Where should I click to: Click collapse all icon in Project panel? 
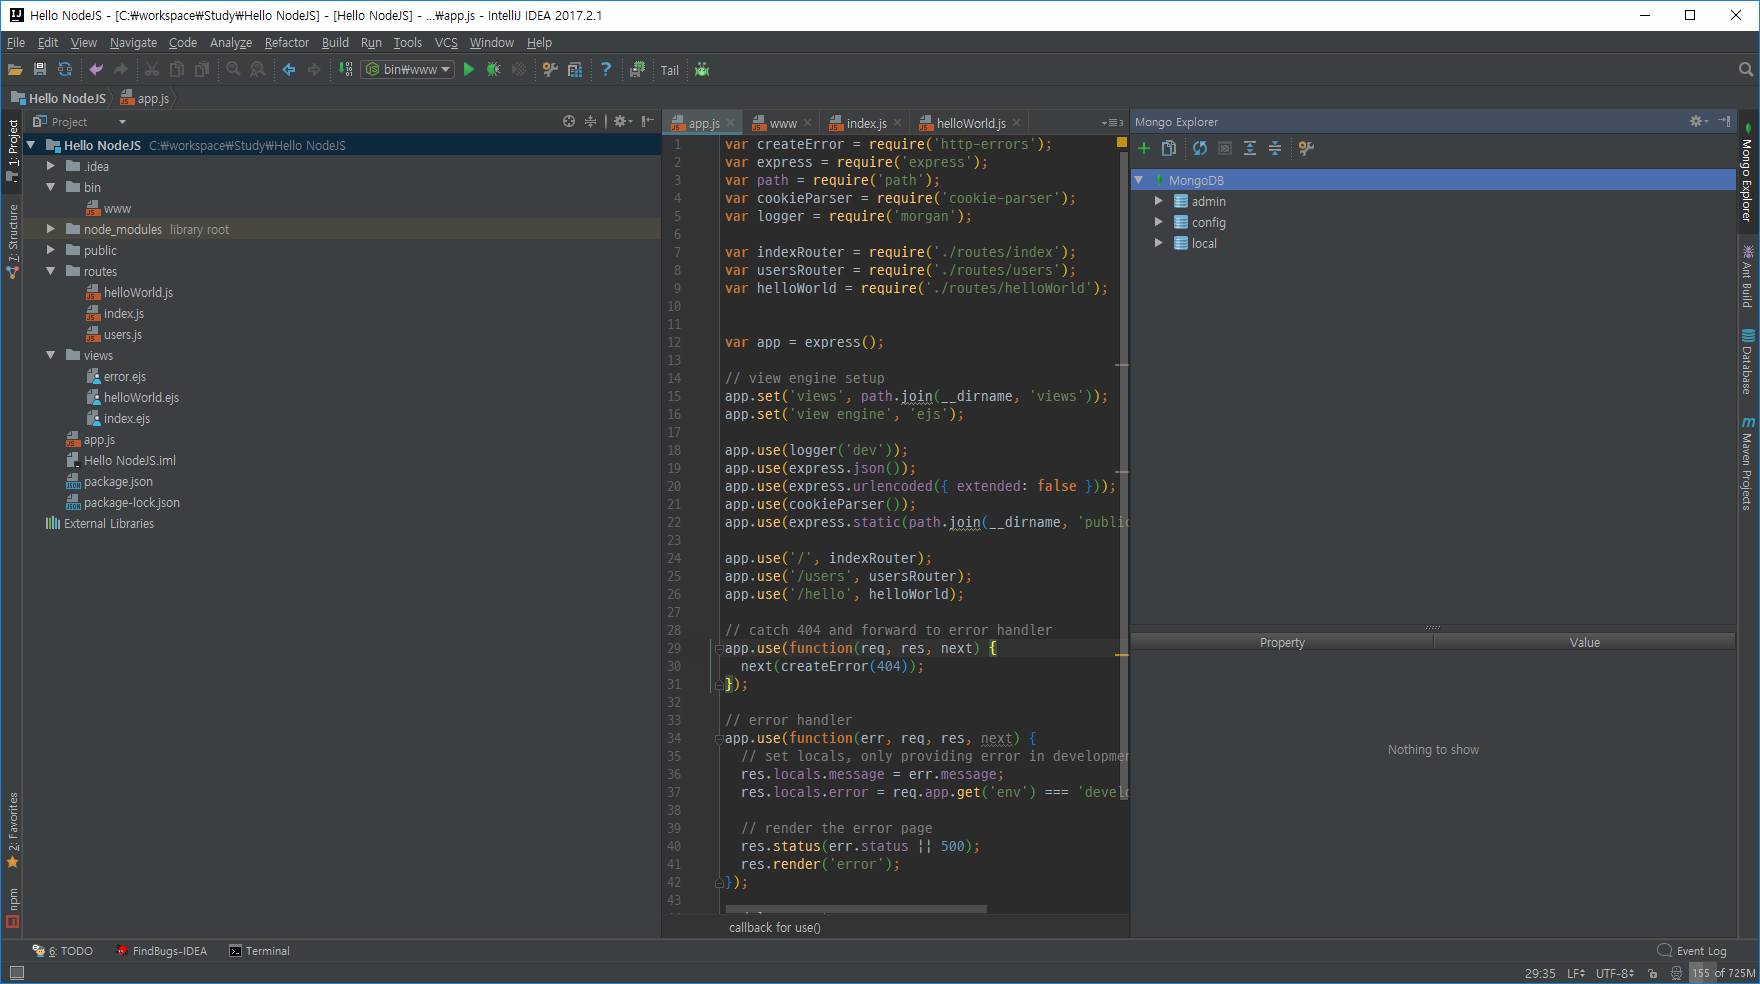click(591, 122)
